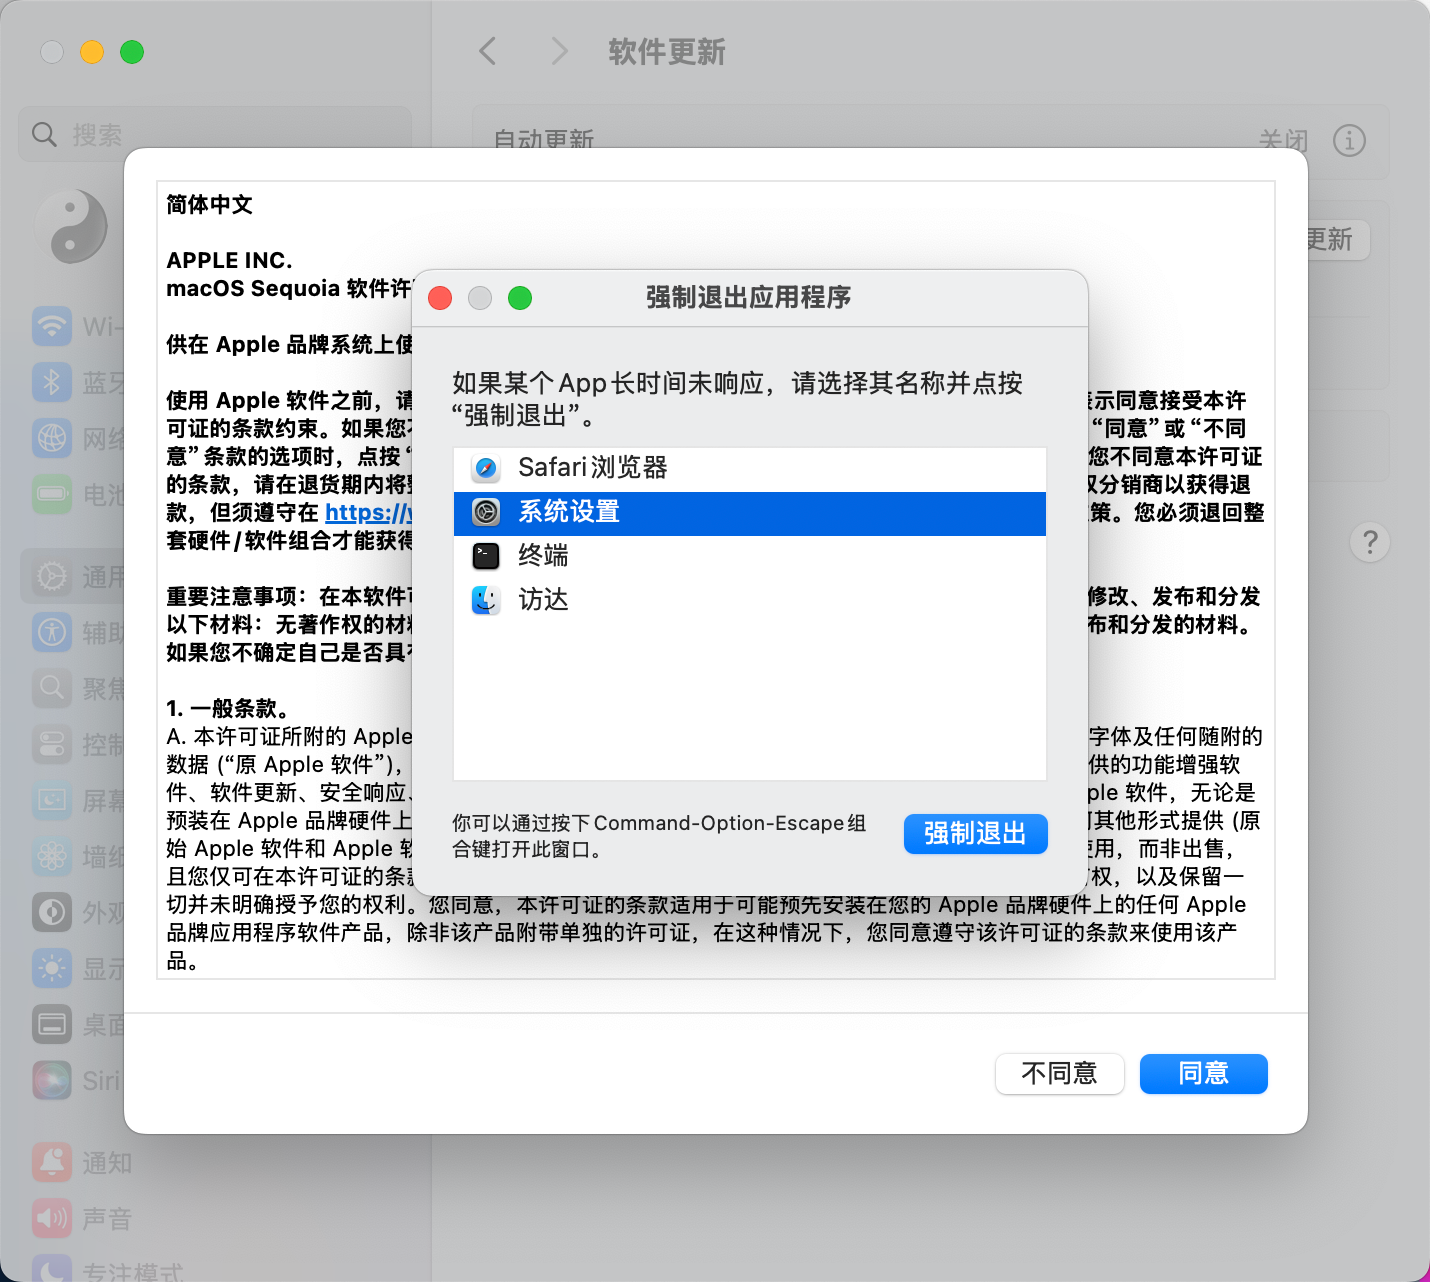Open the Appearance icon in sidebar
1430x1282 pixels.
click(x=52, y=912)
